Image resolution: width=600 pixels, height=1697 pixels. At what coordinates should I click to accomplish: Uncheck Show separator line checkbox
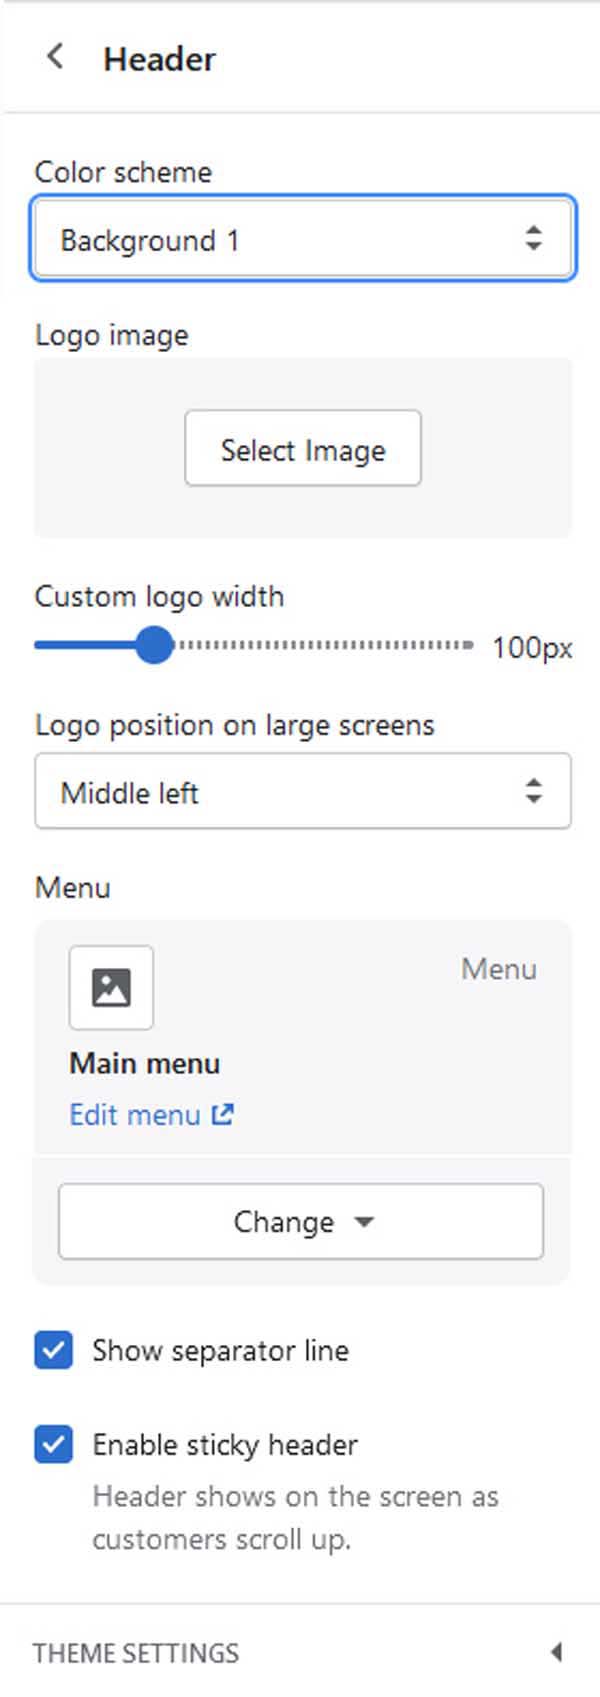click(x=54, y=1350)
